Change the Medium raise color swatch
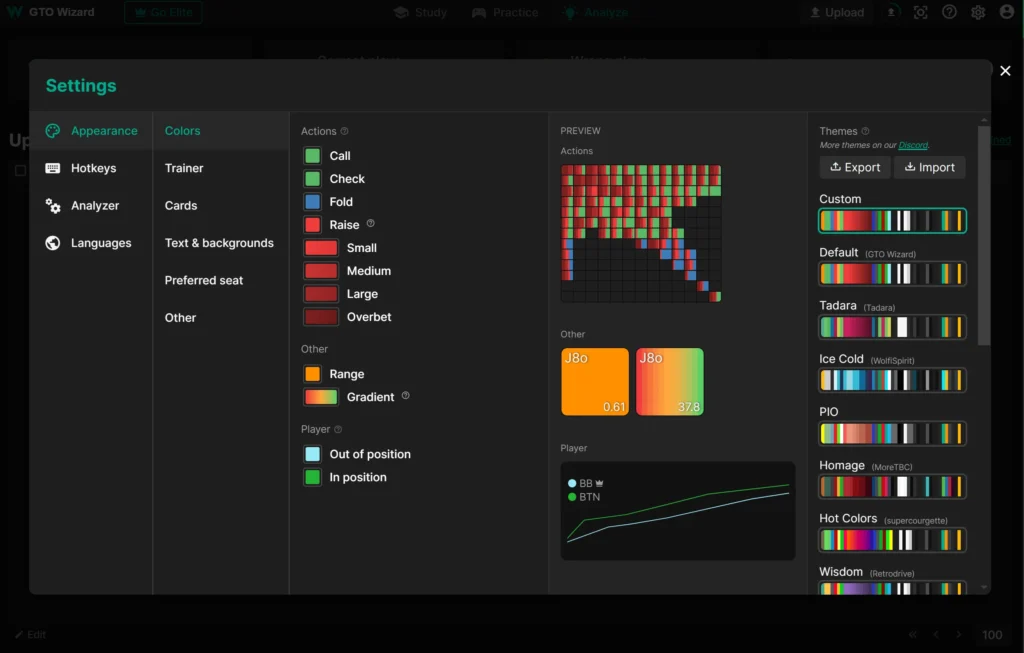 321,271
